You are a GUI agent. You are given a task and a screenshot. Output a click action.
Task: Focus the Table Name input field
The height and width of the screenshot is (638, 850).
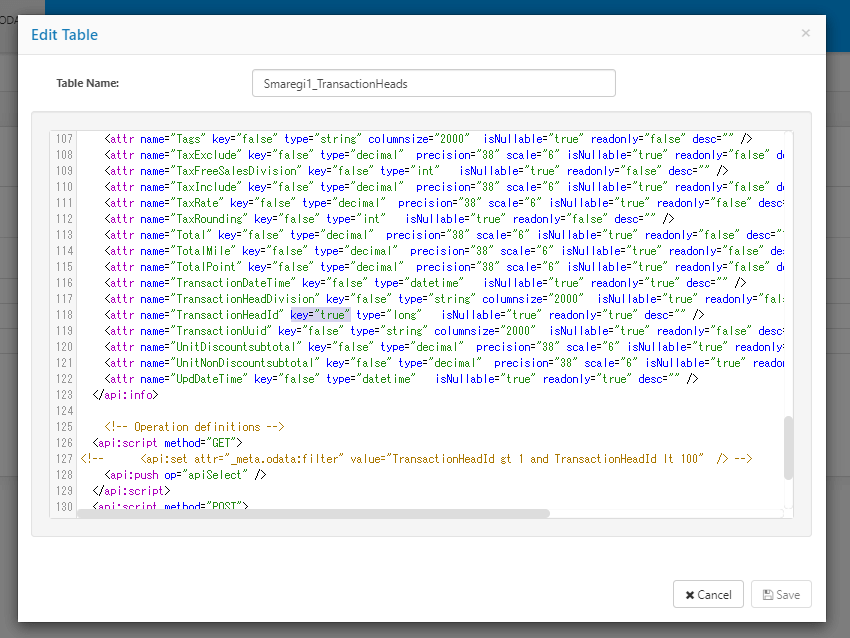(x=433, y=83)
